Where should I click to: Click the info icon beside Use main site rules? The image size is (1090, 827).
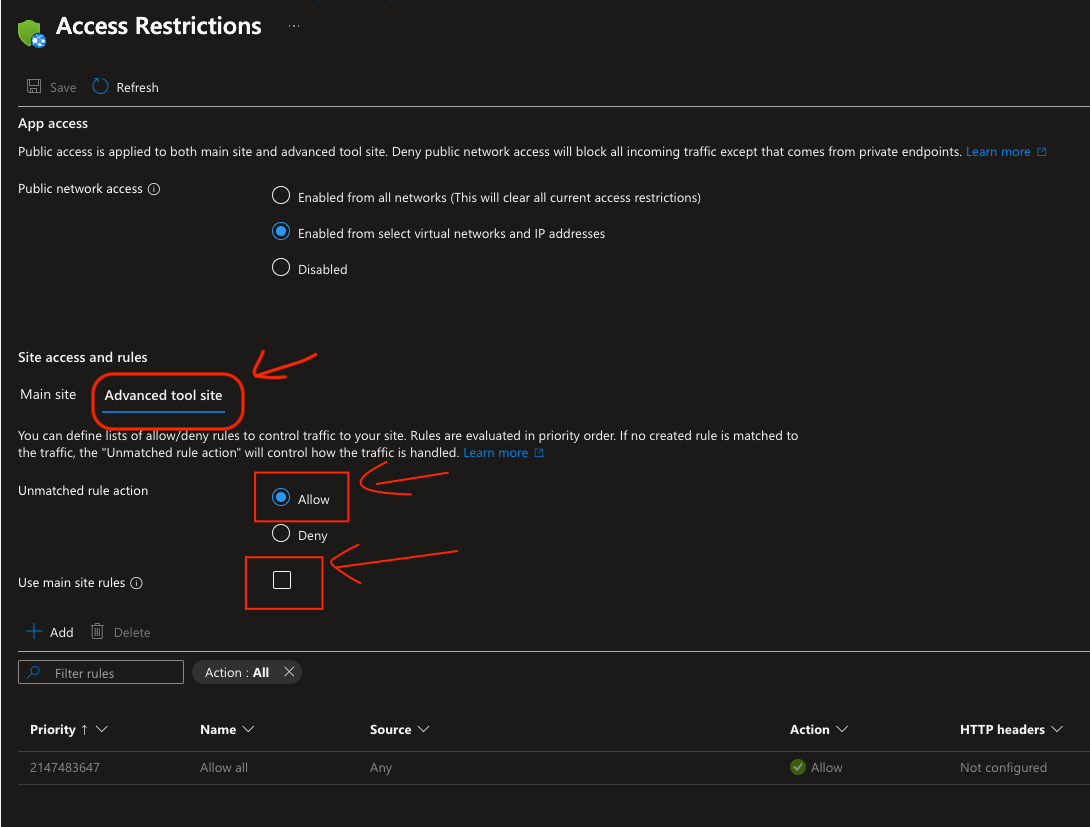tap(137, 583)
